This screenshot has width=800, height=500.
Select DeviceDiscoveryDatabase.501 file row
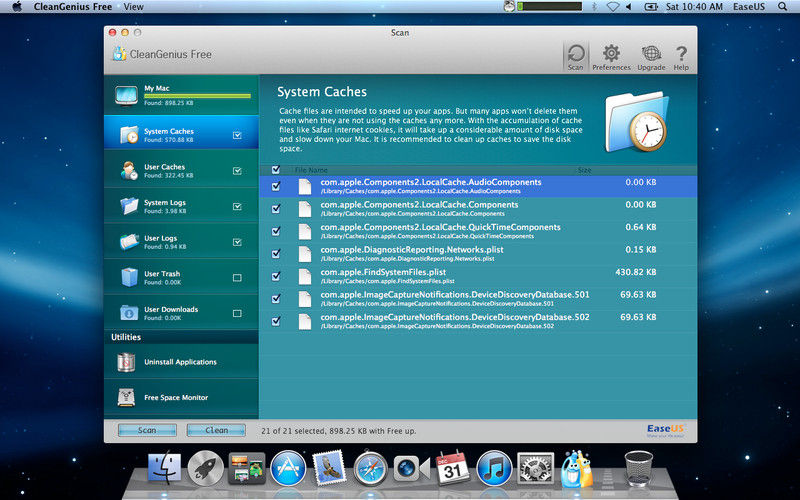478,298
